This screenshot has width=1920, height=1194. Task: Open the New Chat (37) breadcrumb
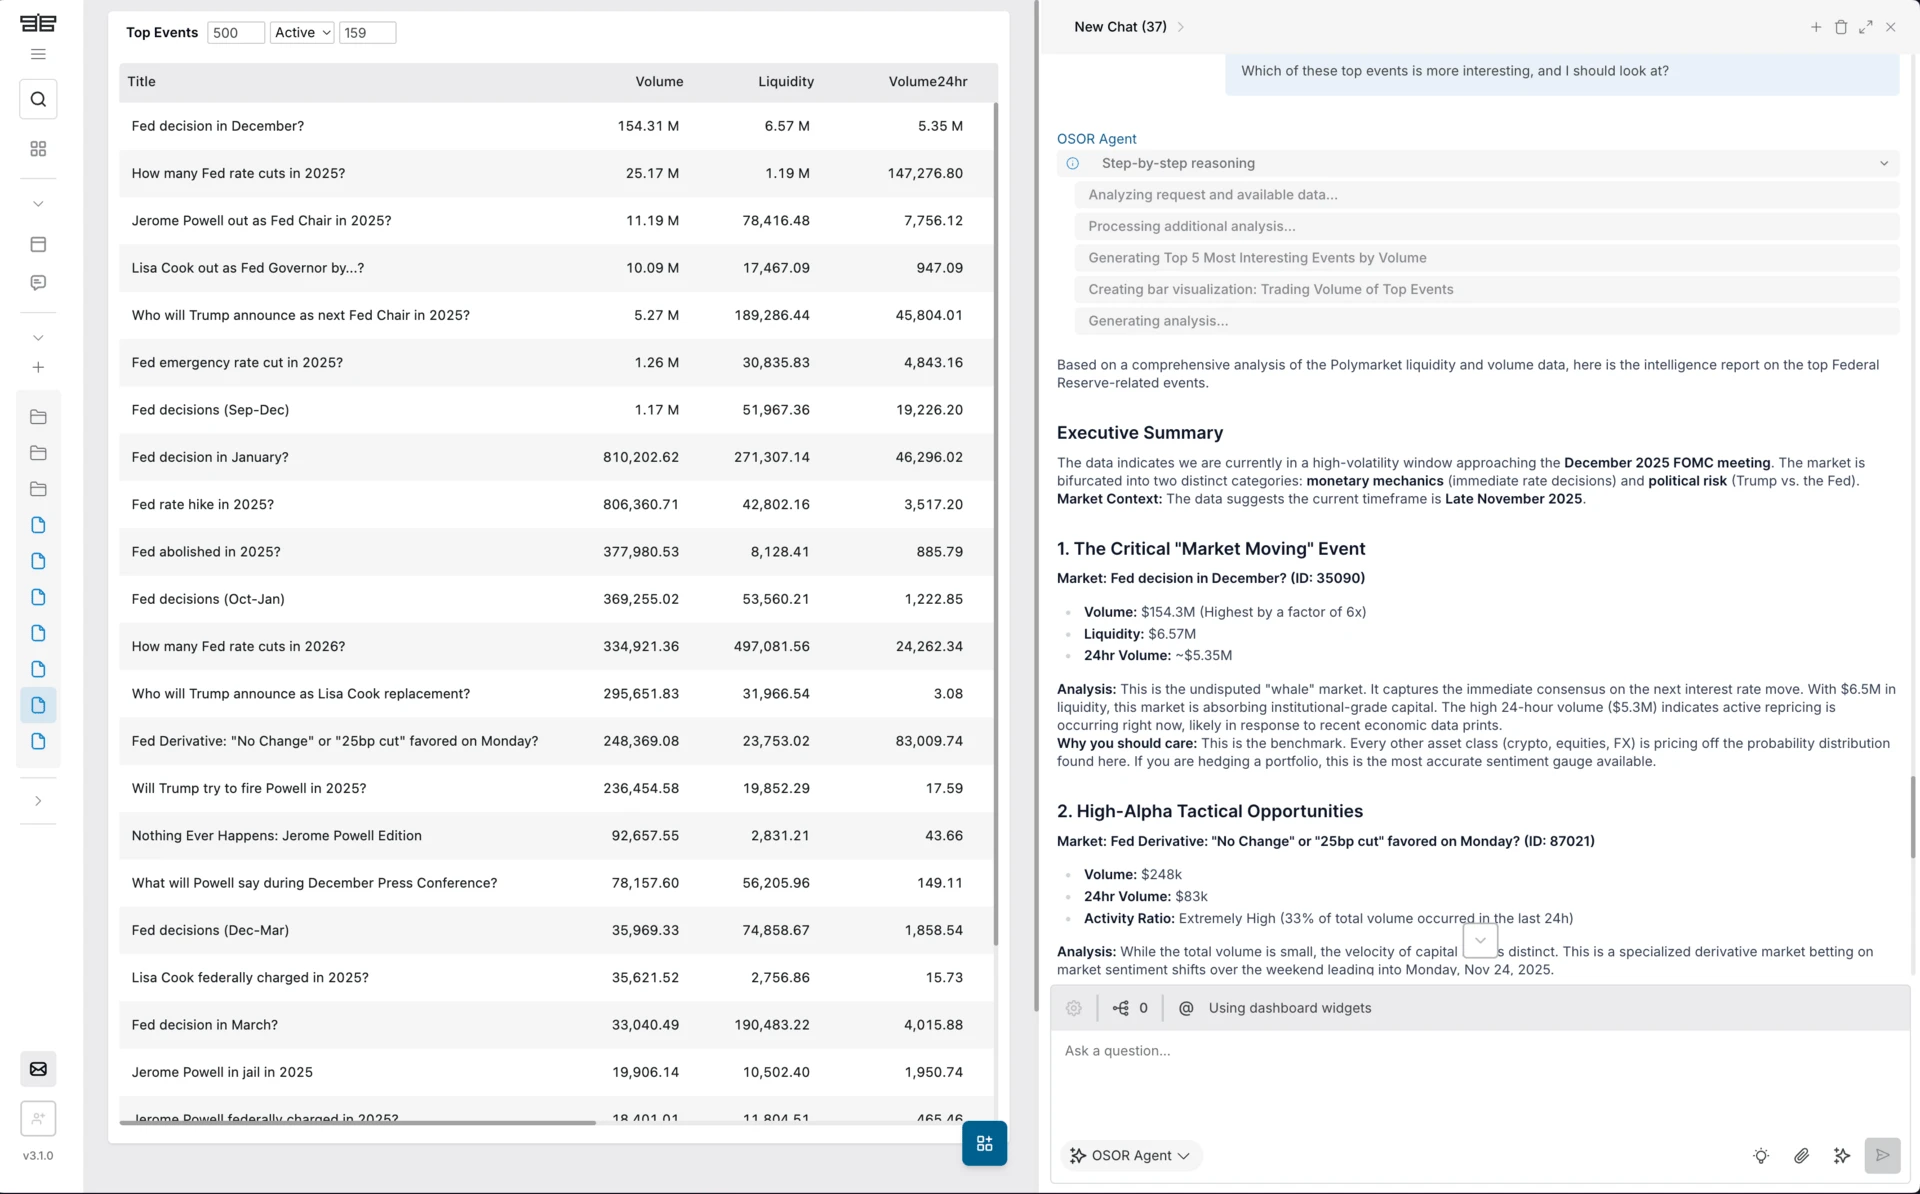point(1119,27)
